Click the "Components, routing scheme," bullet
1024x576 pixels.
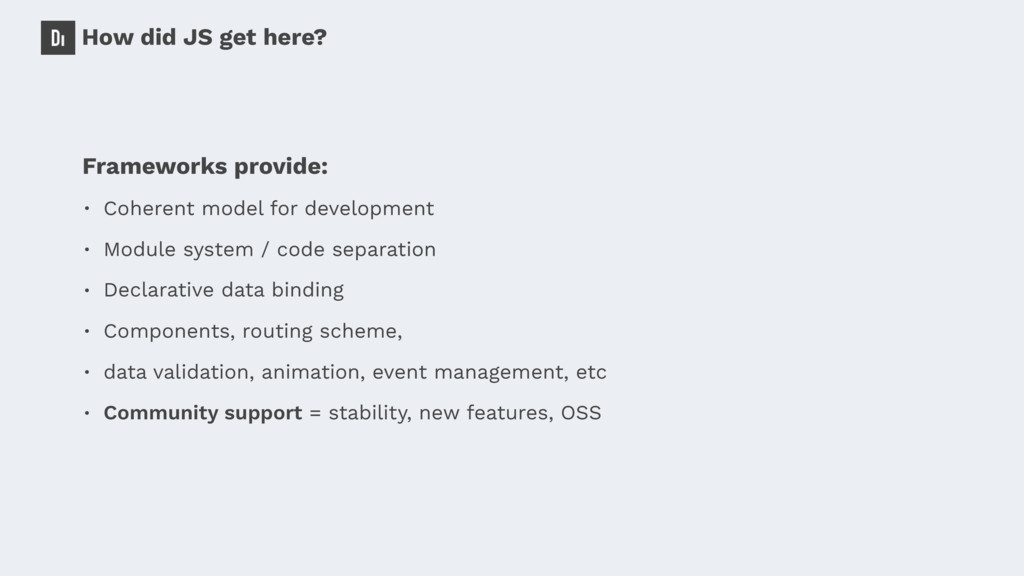coord(253,331)
